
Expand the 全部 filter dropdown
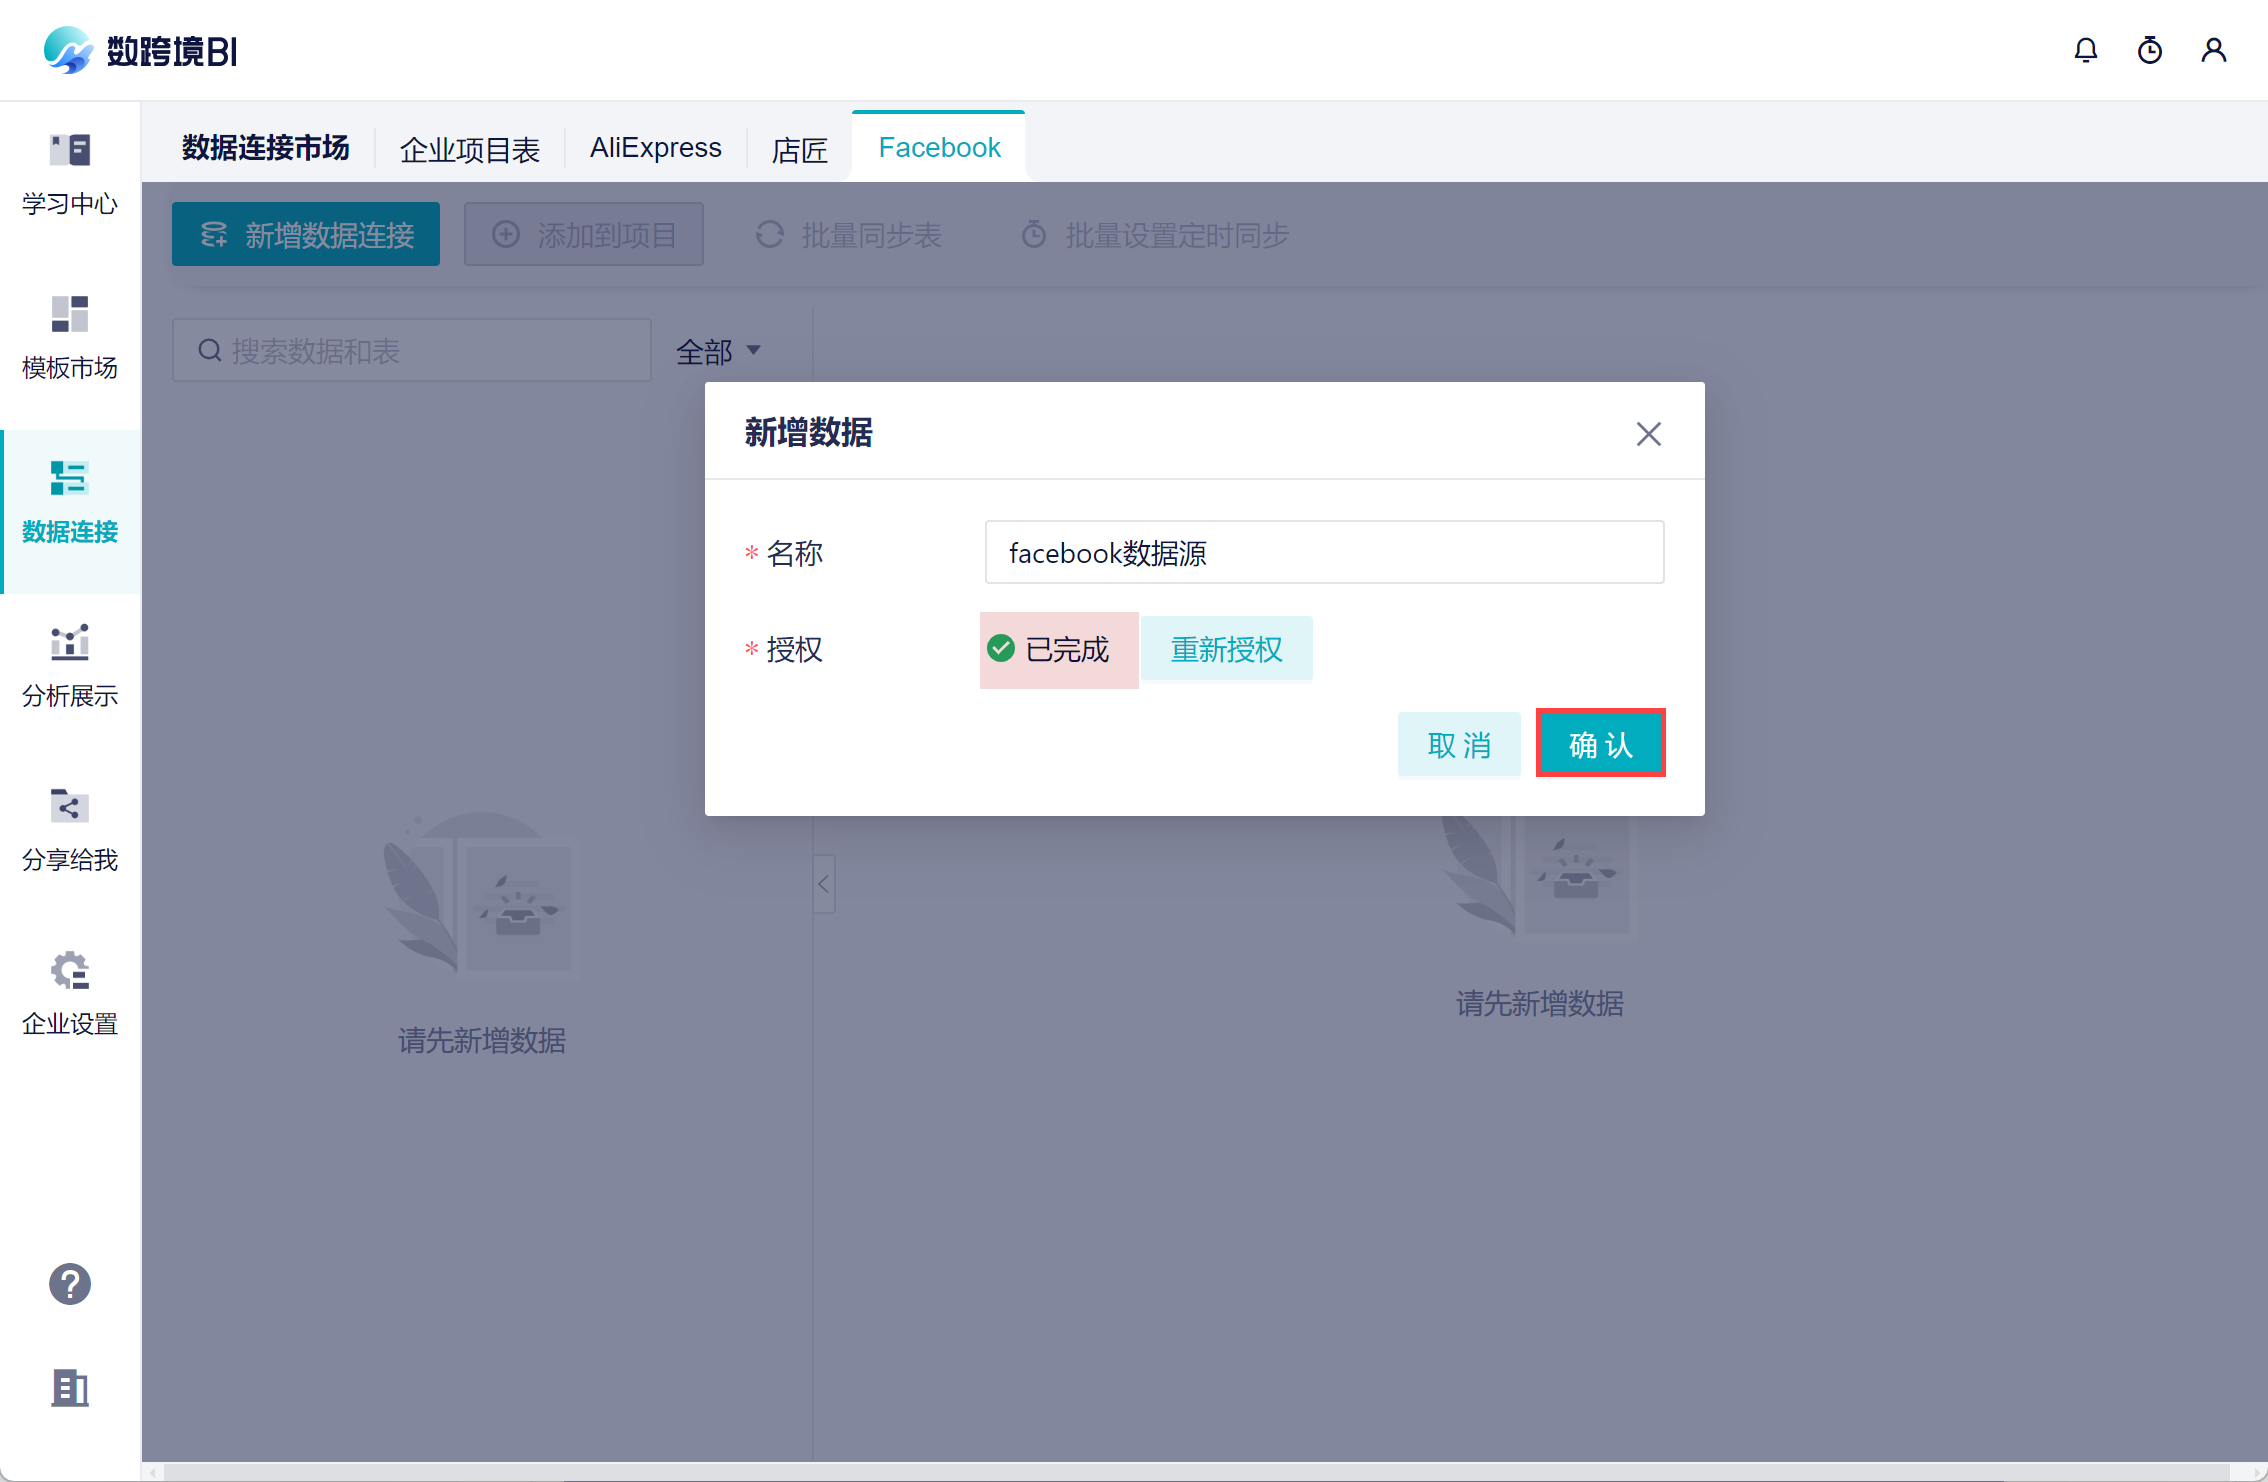point(718,351)
